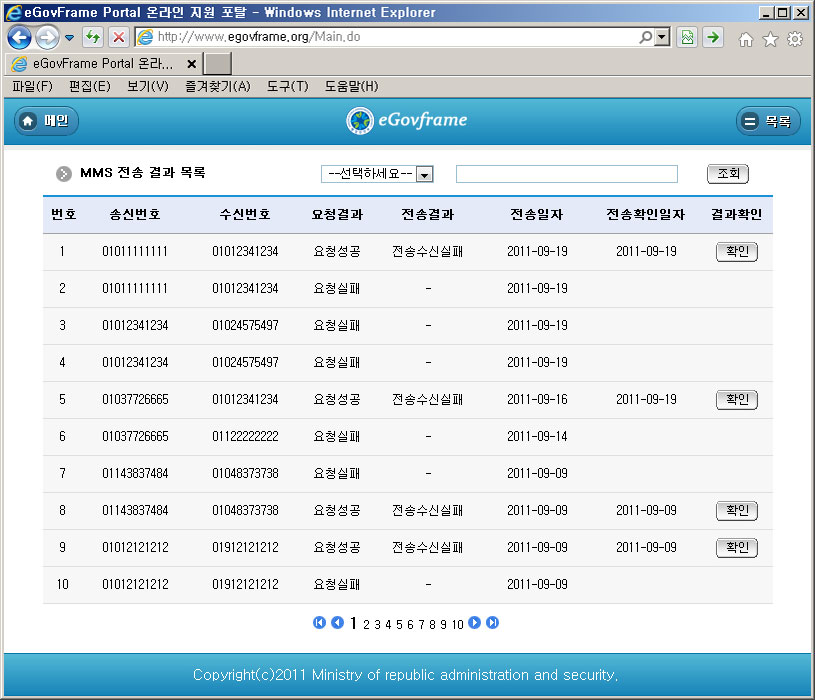Screen dimensions: 815x700
Task: Open the 파일(F) menu
Action: point(31,87)
